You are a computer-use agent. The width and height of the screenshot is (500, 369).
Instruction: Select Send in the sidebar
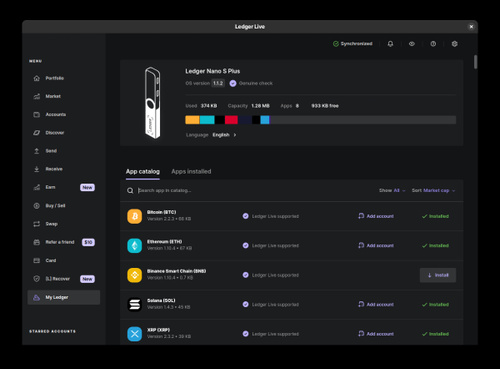pyautogui.click(x=51, y=151)
